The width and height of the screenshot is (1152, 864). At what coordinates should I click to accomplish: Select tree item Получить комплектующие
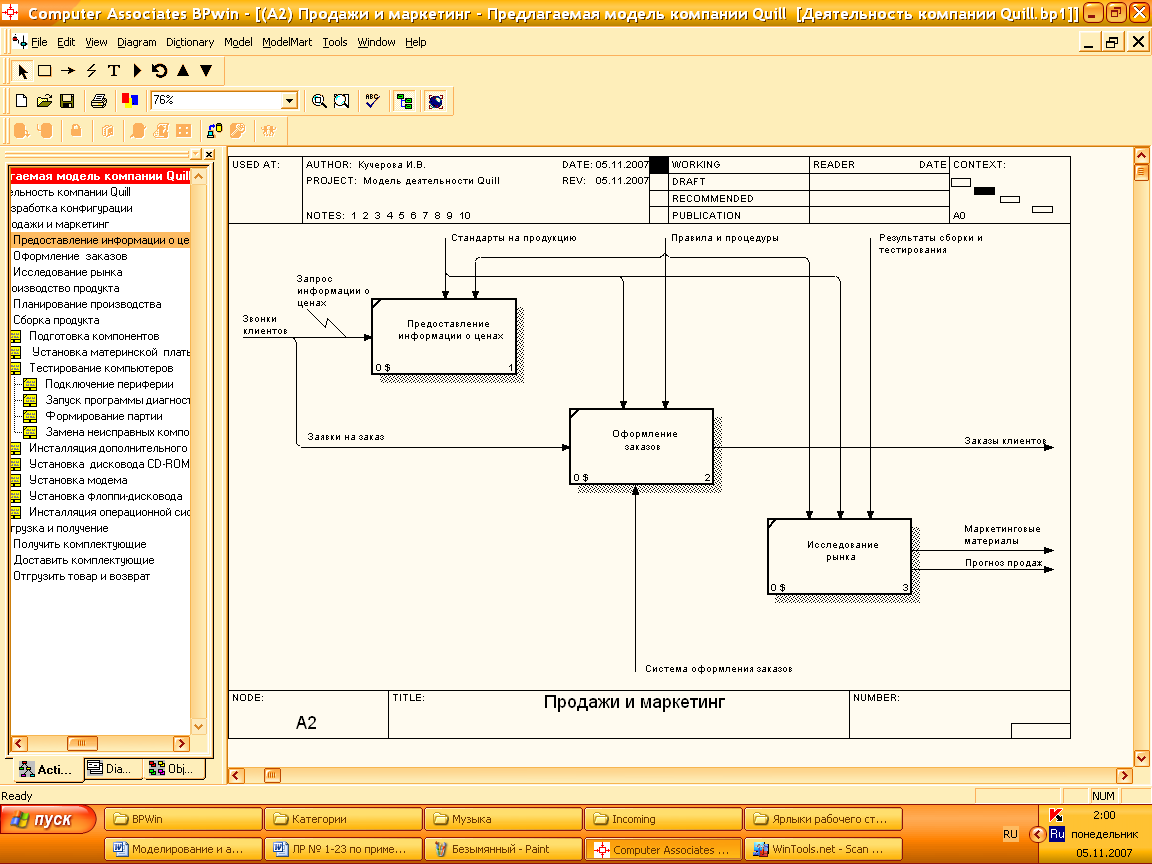(79, 544)
